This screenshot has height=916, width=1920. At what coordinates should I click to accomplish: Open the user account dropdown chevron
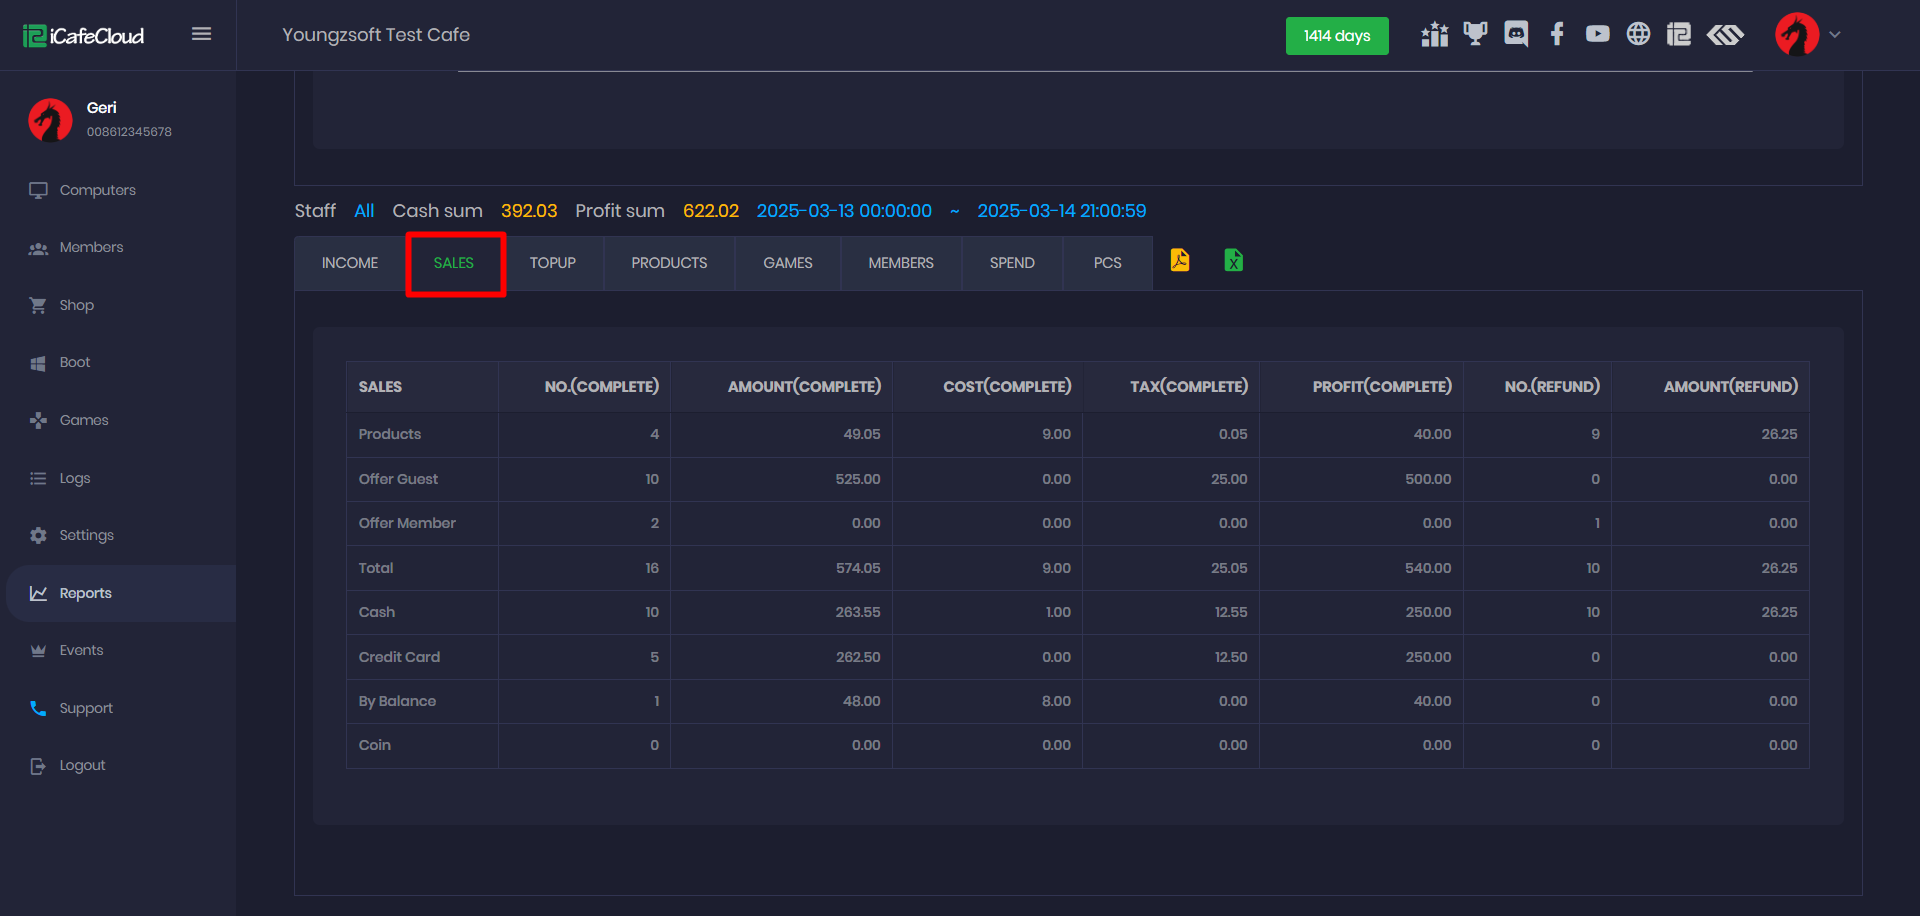pos(1837,34)
